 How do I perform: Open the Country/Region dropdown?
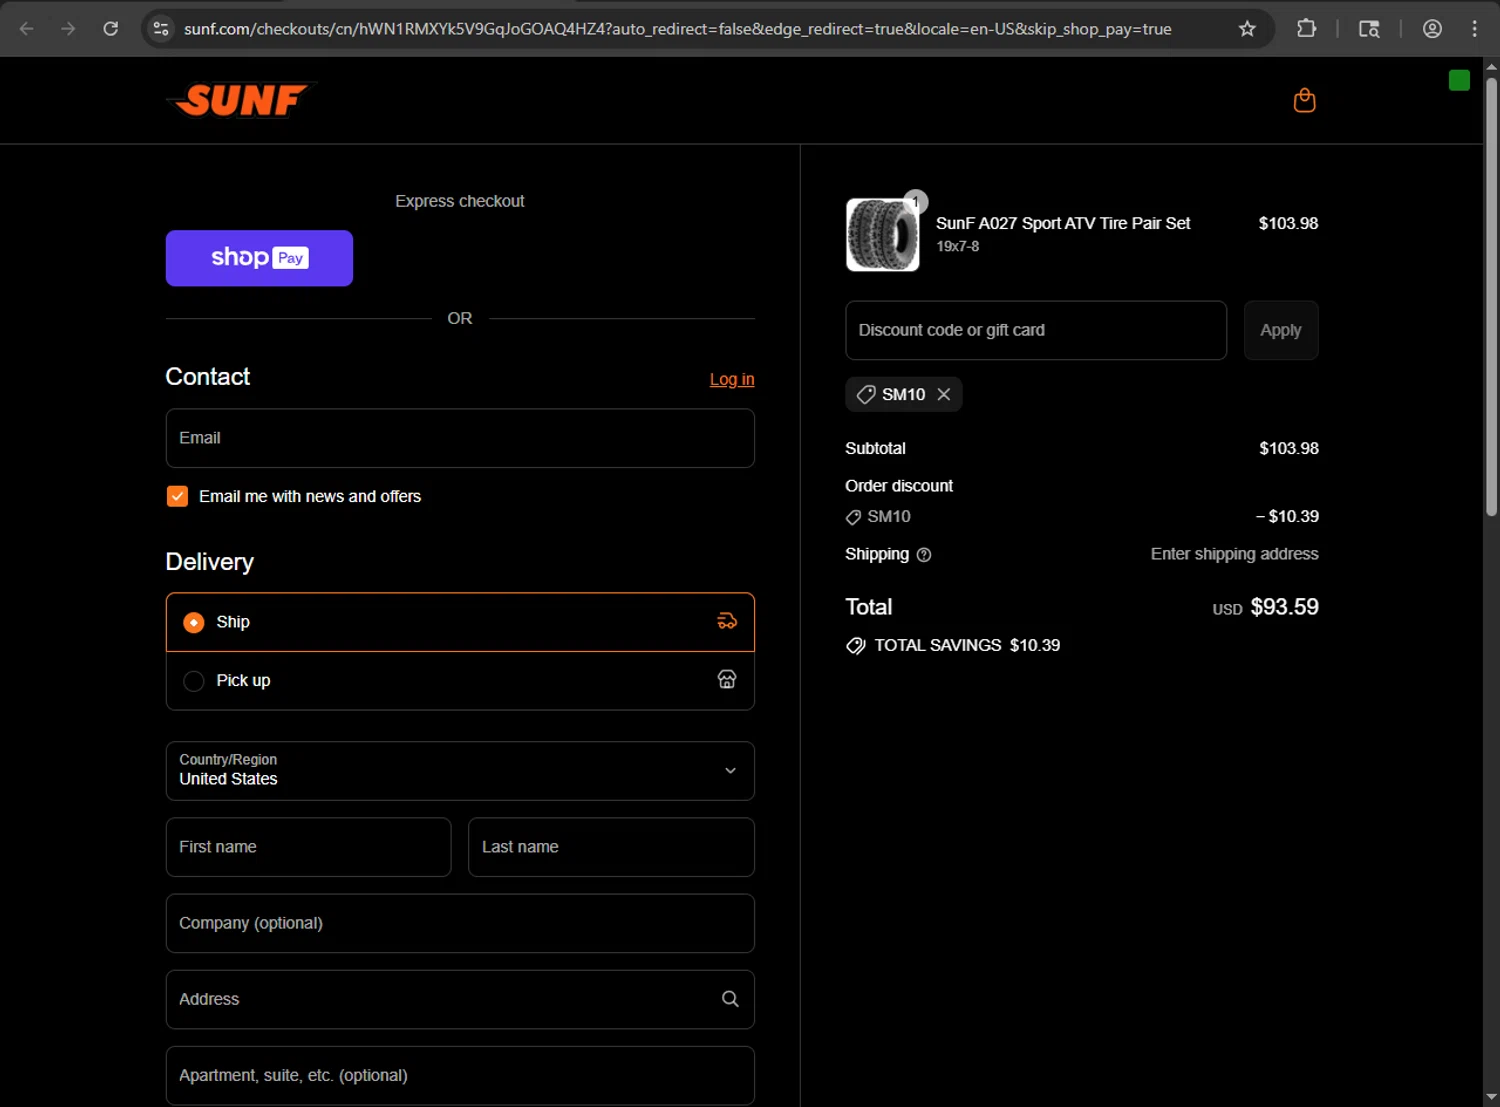[x=460, y=771]
